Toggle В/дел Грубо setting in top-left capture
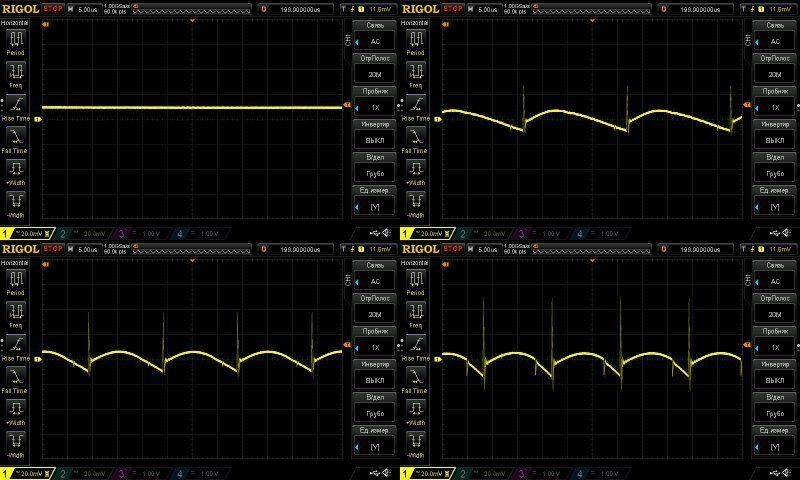 375,167
